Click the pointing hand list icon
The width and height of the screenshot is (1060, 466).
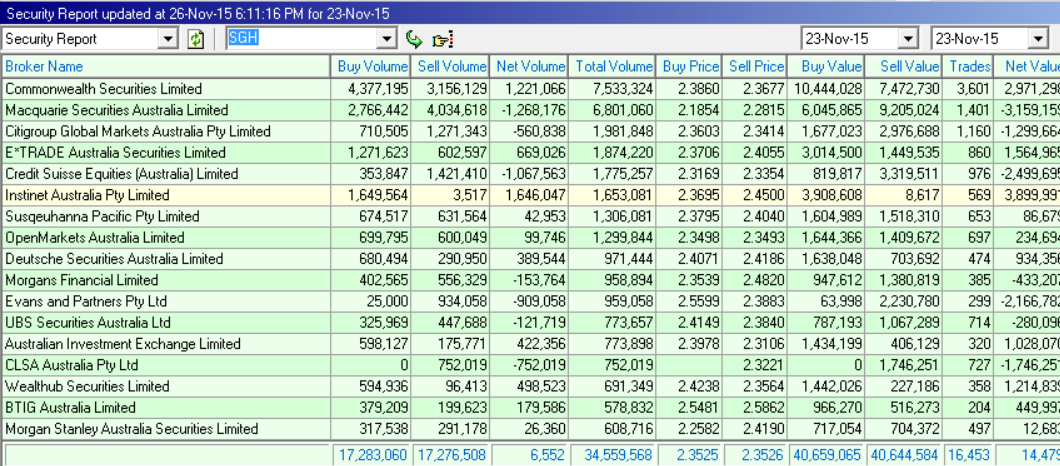click(x=442, y=40)
